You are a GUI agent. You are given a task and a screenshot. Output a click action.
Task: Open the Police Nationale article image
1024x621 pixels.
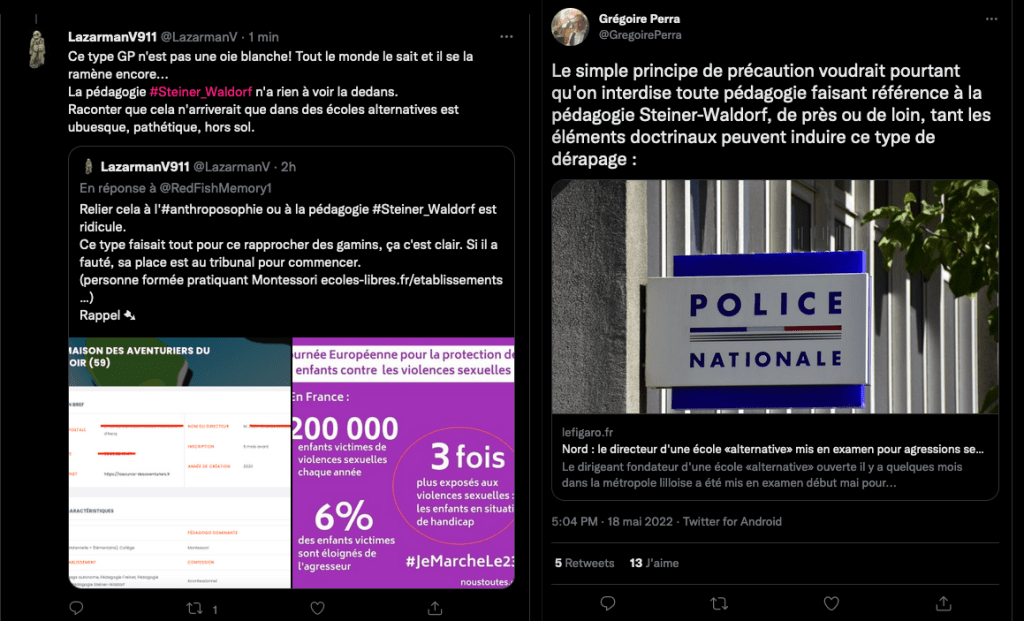click(x=775, y=296)
